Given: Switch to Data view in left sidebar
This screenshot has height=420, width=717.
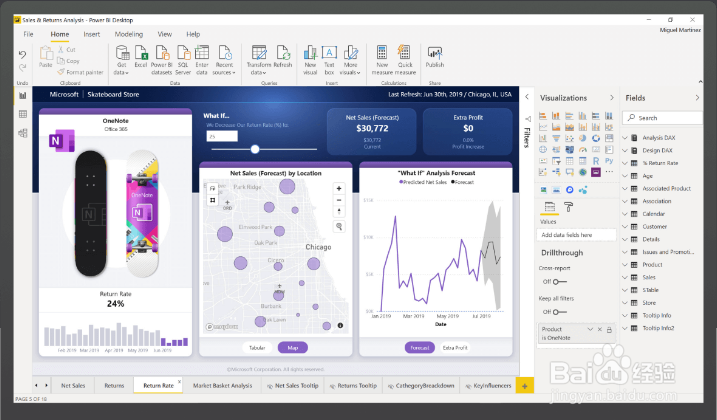Looking at the screenshot, I should coord(22,114).
